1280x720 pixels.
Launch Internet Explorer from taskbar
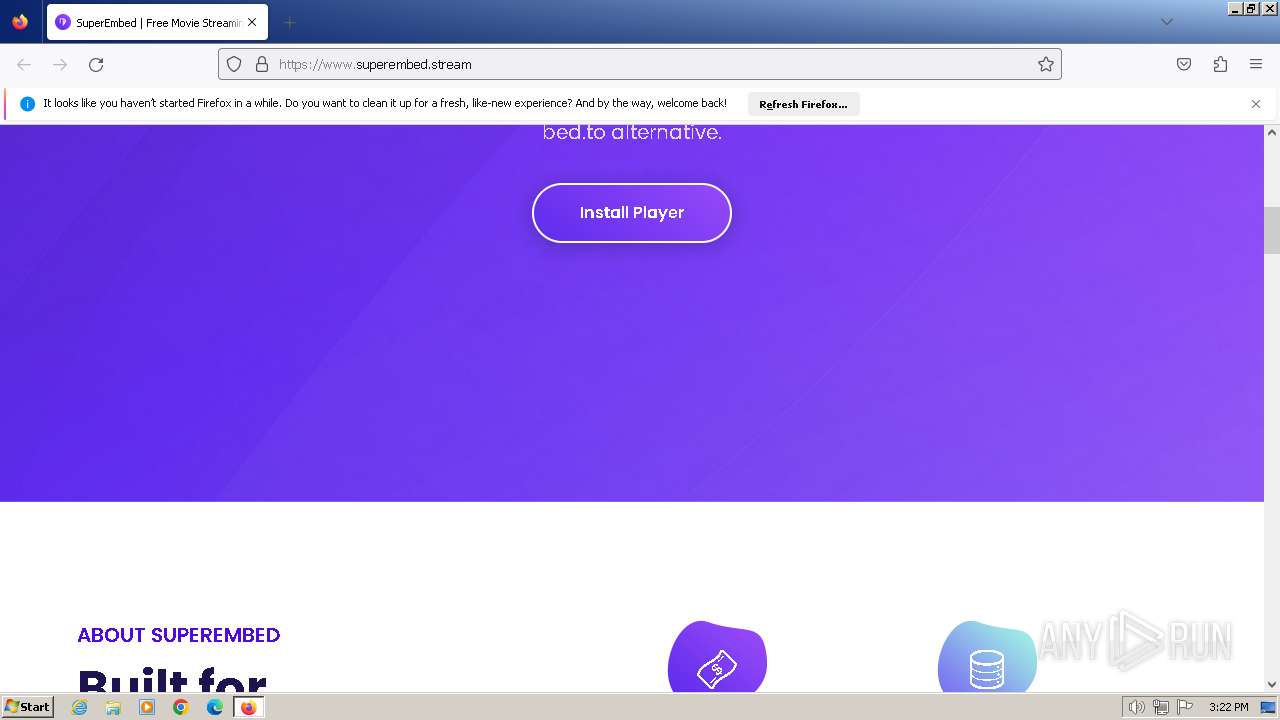point(80,707)
